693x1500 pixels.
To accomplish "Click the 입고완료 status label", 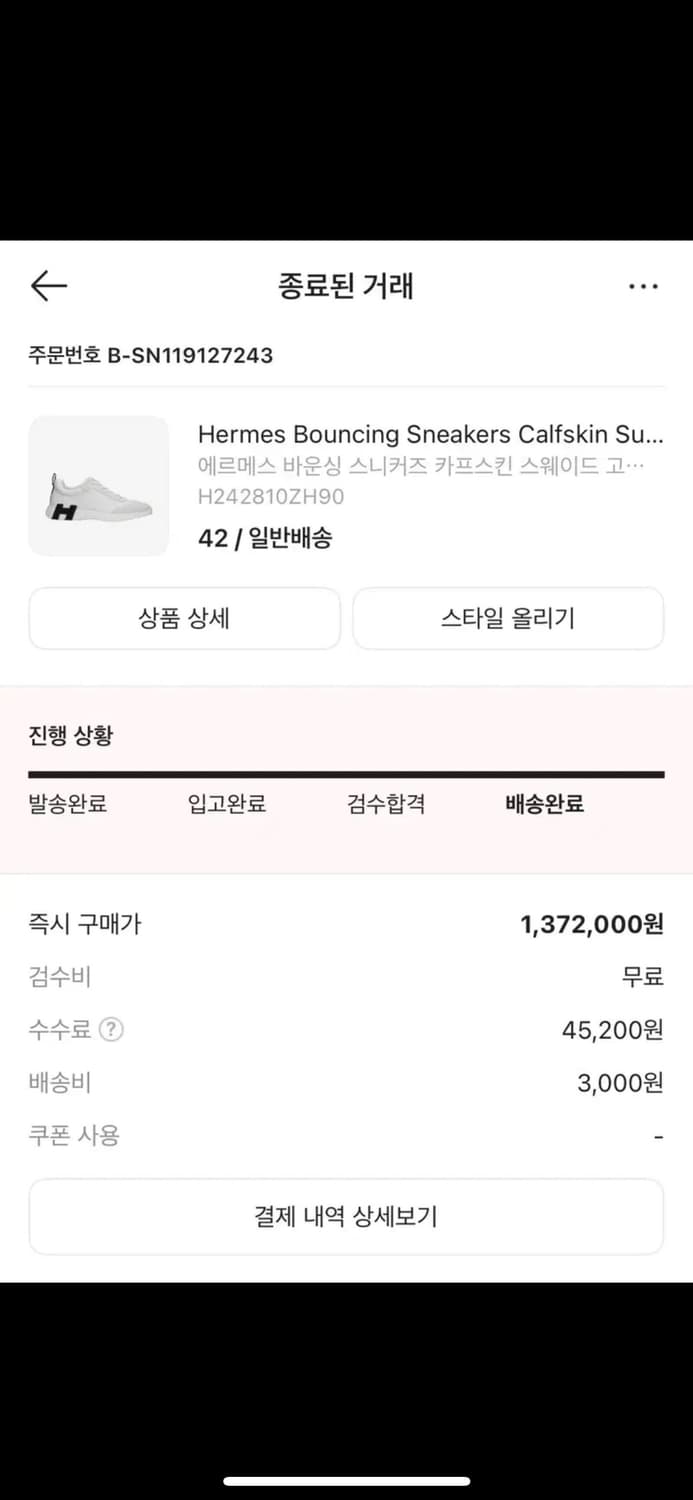I will click(225, 803).
